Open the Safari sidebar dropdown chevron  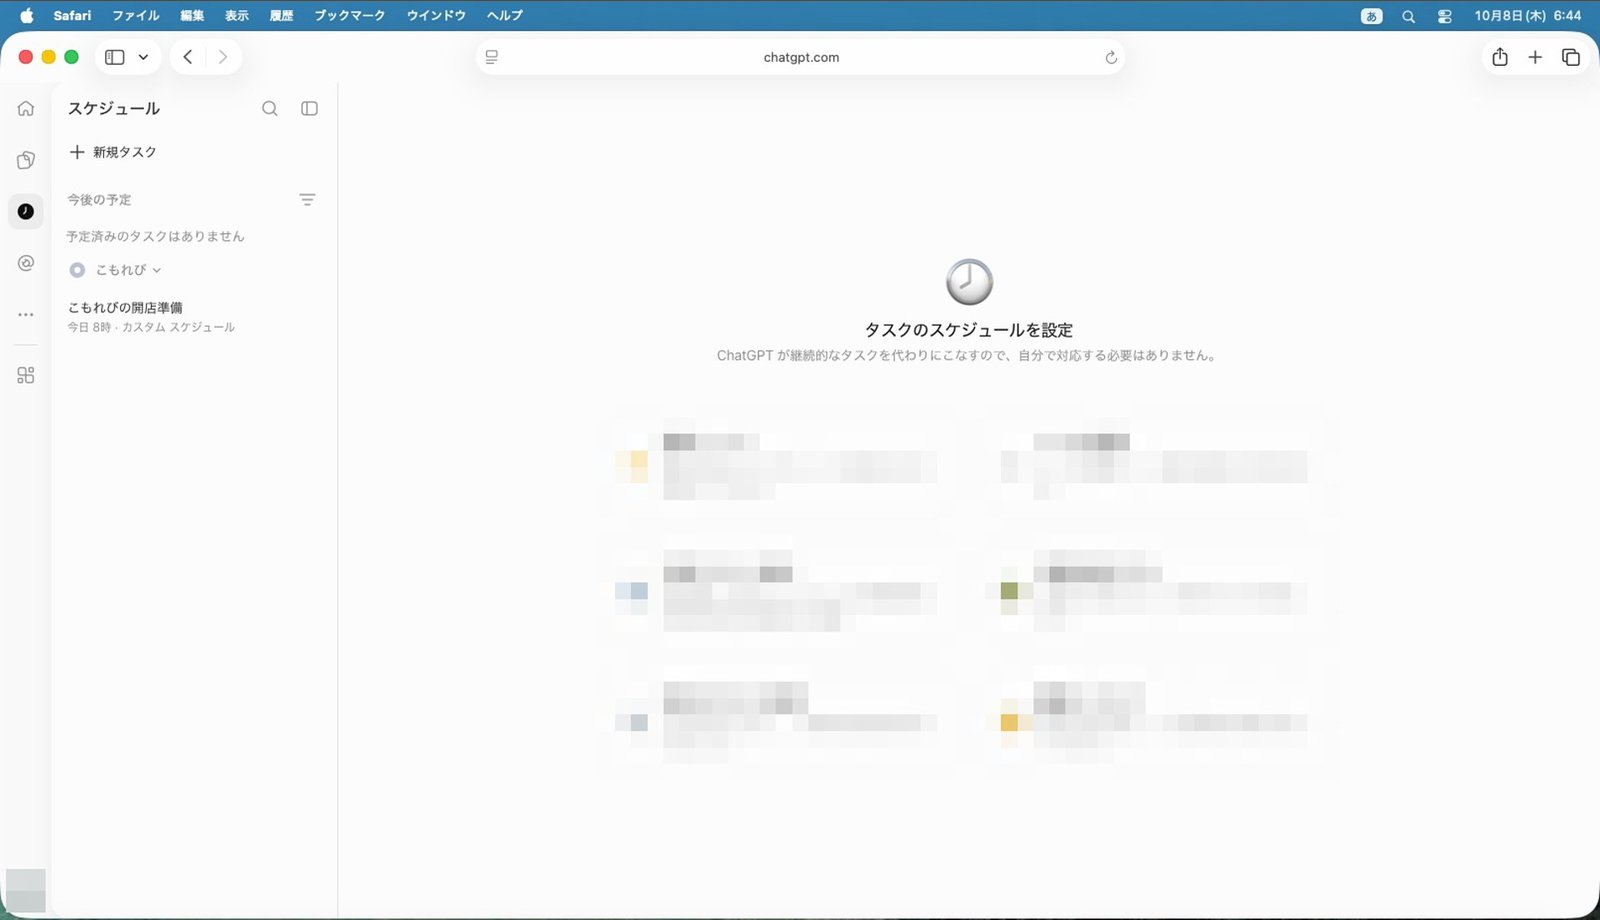tap(143, 57)
